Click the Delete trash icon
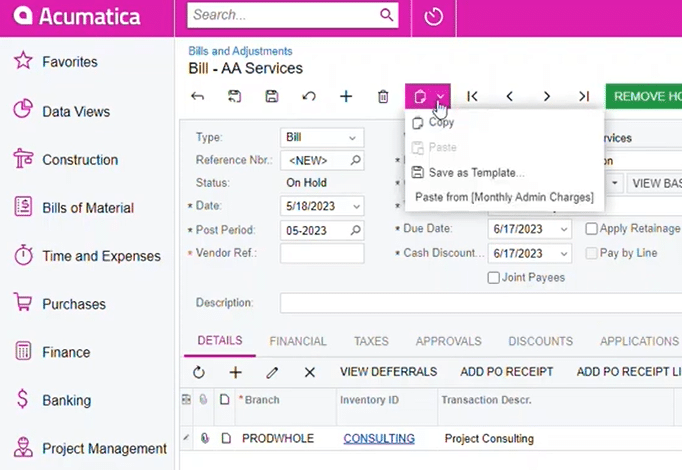 (383, 96)
